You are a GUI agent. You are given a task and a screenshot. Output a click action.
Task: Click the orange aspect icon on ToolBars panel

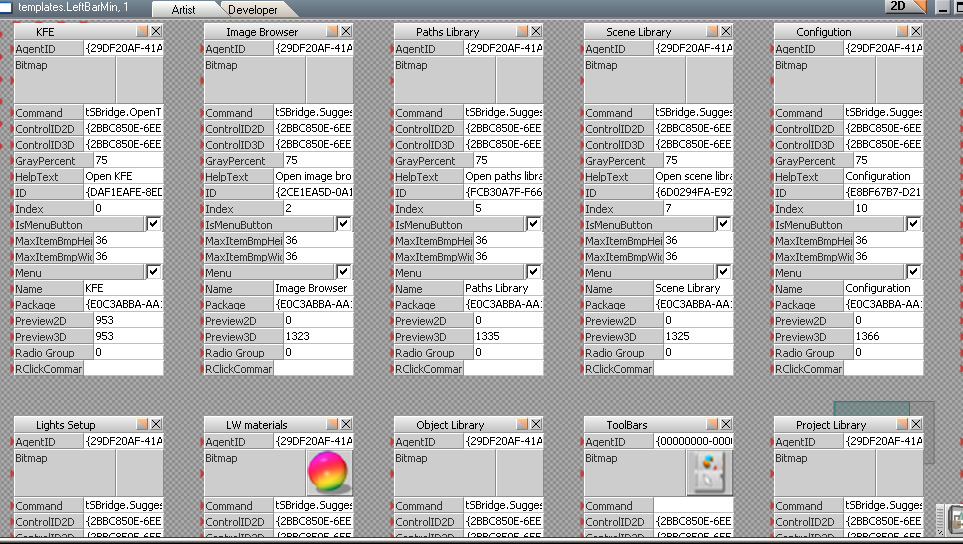point(712,424)
